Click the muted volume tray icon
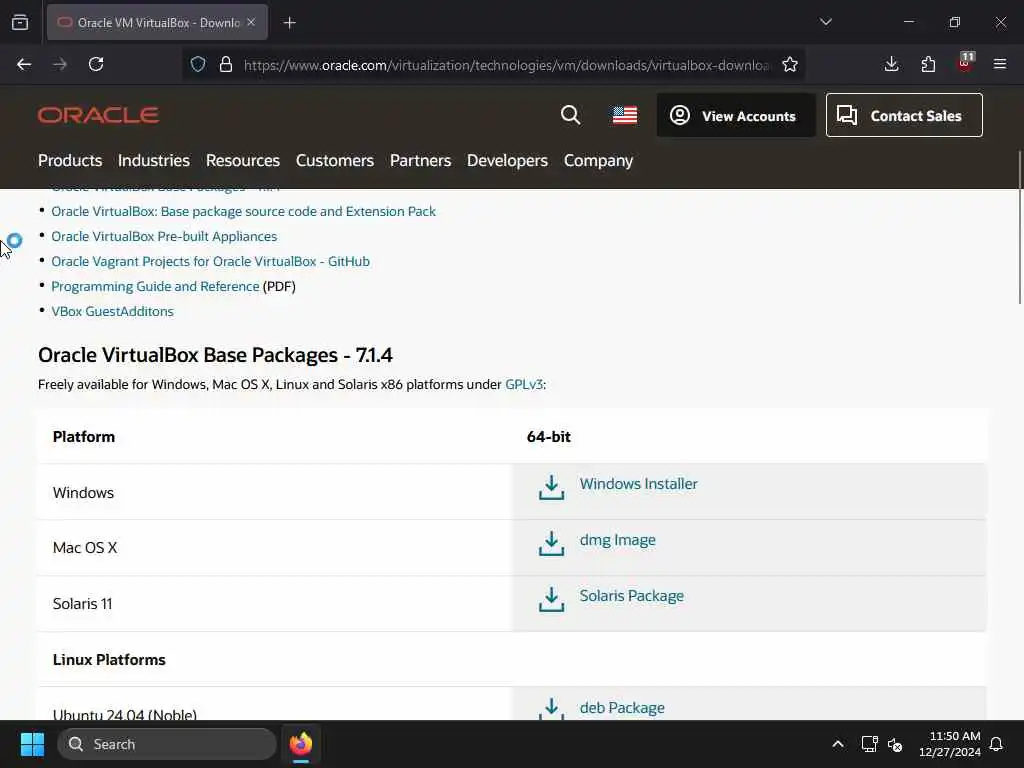Viewport: 1024px width, 768px height. [x=895, y=744]
